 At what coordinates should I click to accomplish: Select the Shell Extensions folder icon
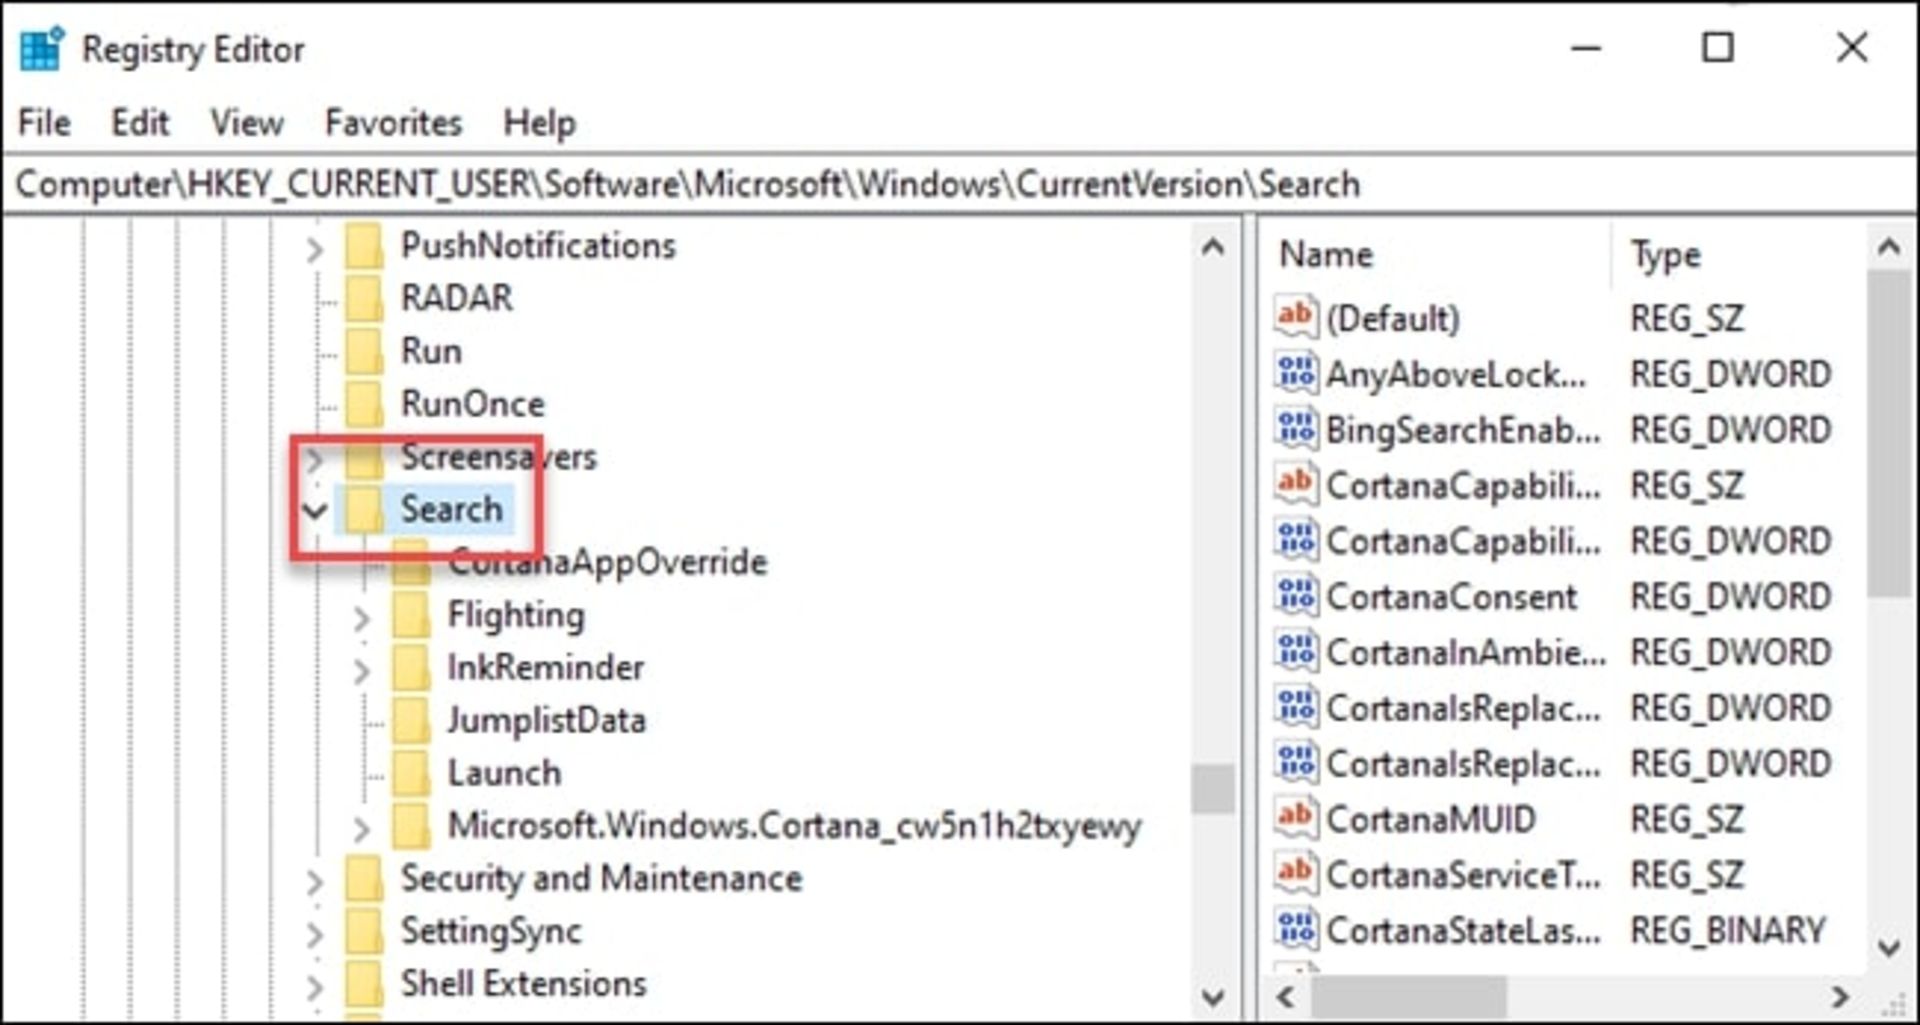coord(364,984)
